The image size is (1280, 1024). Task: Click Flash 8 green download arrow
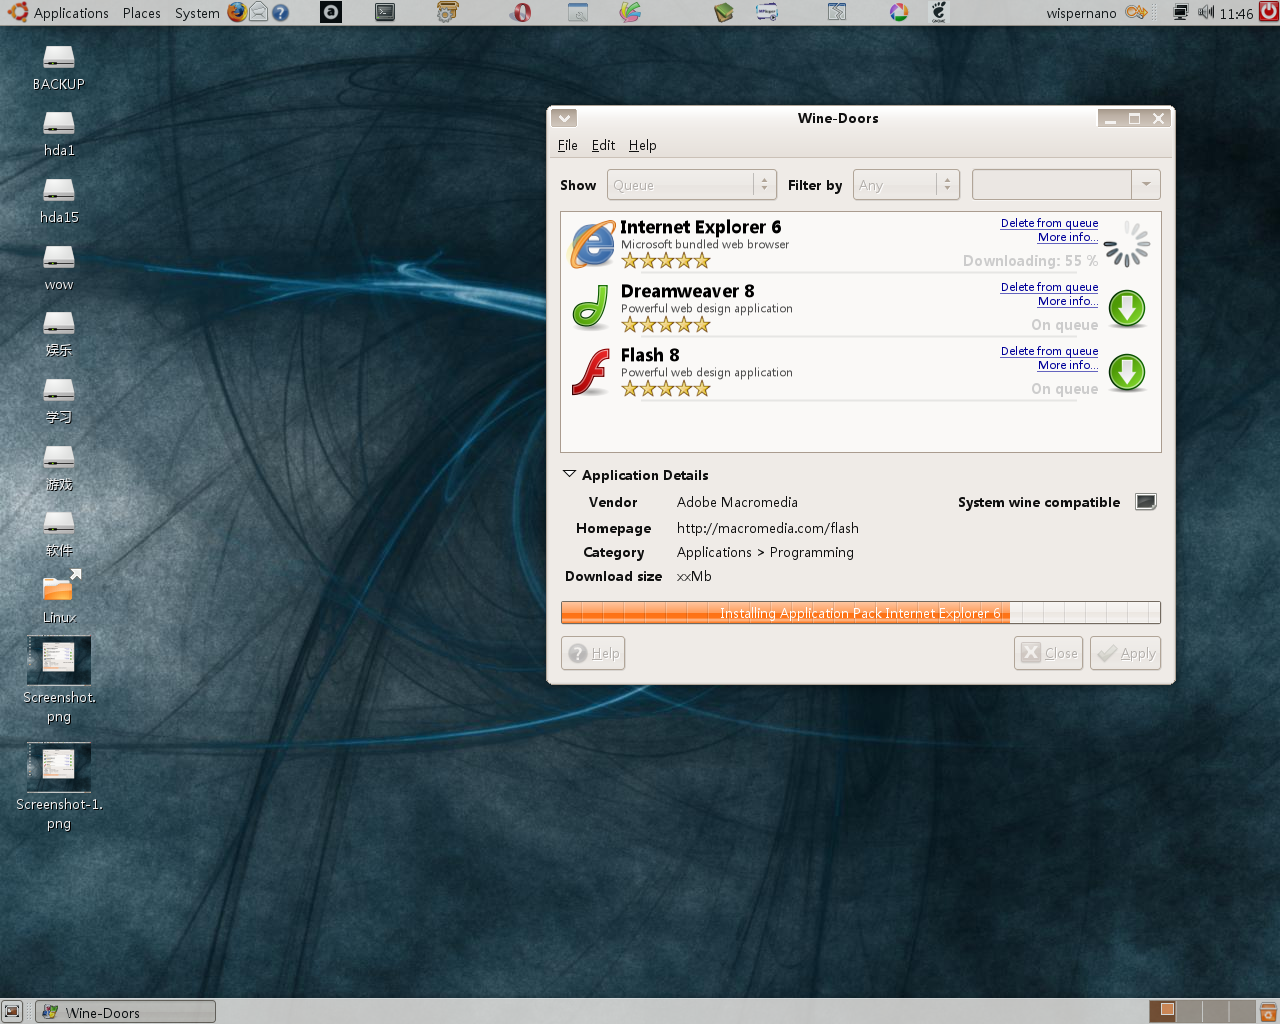click(1127, 373)
